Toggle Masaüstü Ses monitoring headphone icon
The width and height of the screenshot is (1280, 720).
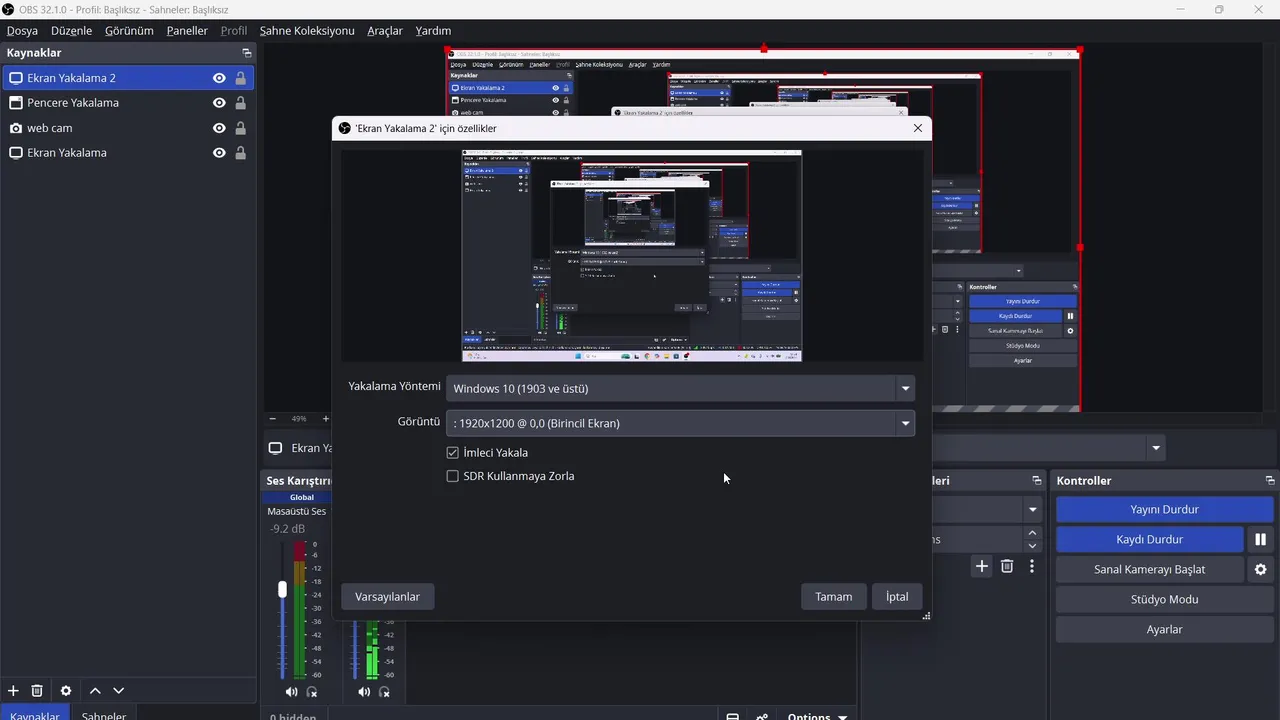[x=312, y=692]
